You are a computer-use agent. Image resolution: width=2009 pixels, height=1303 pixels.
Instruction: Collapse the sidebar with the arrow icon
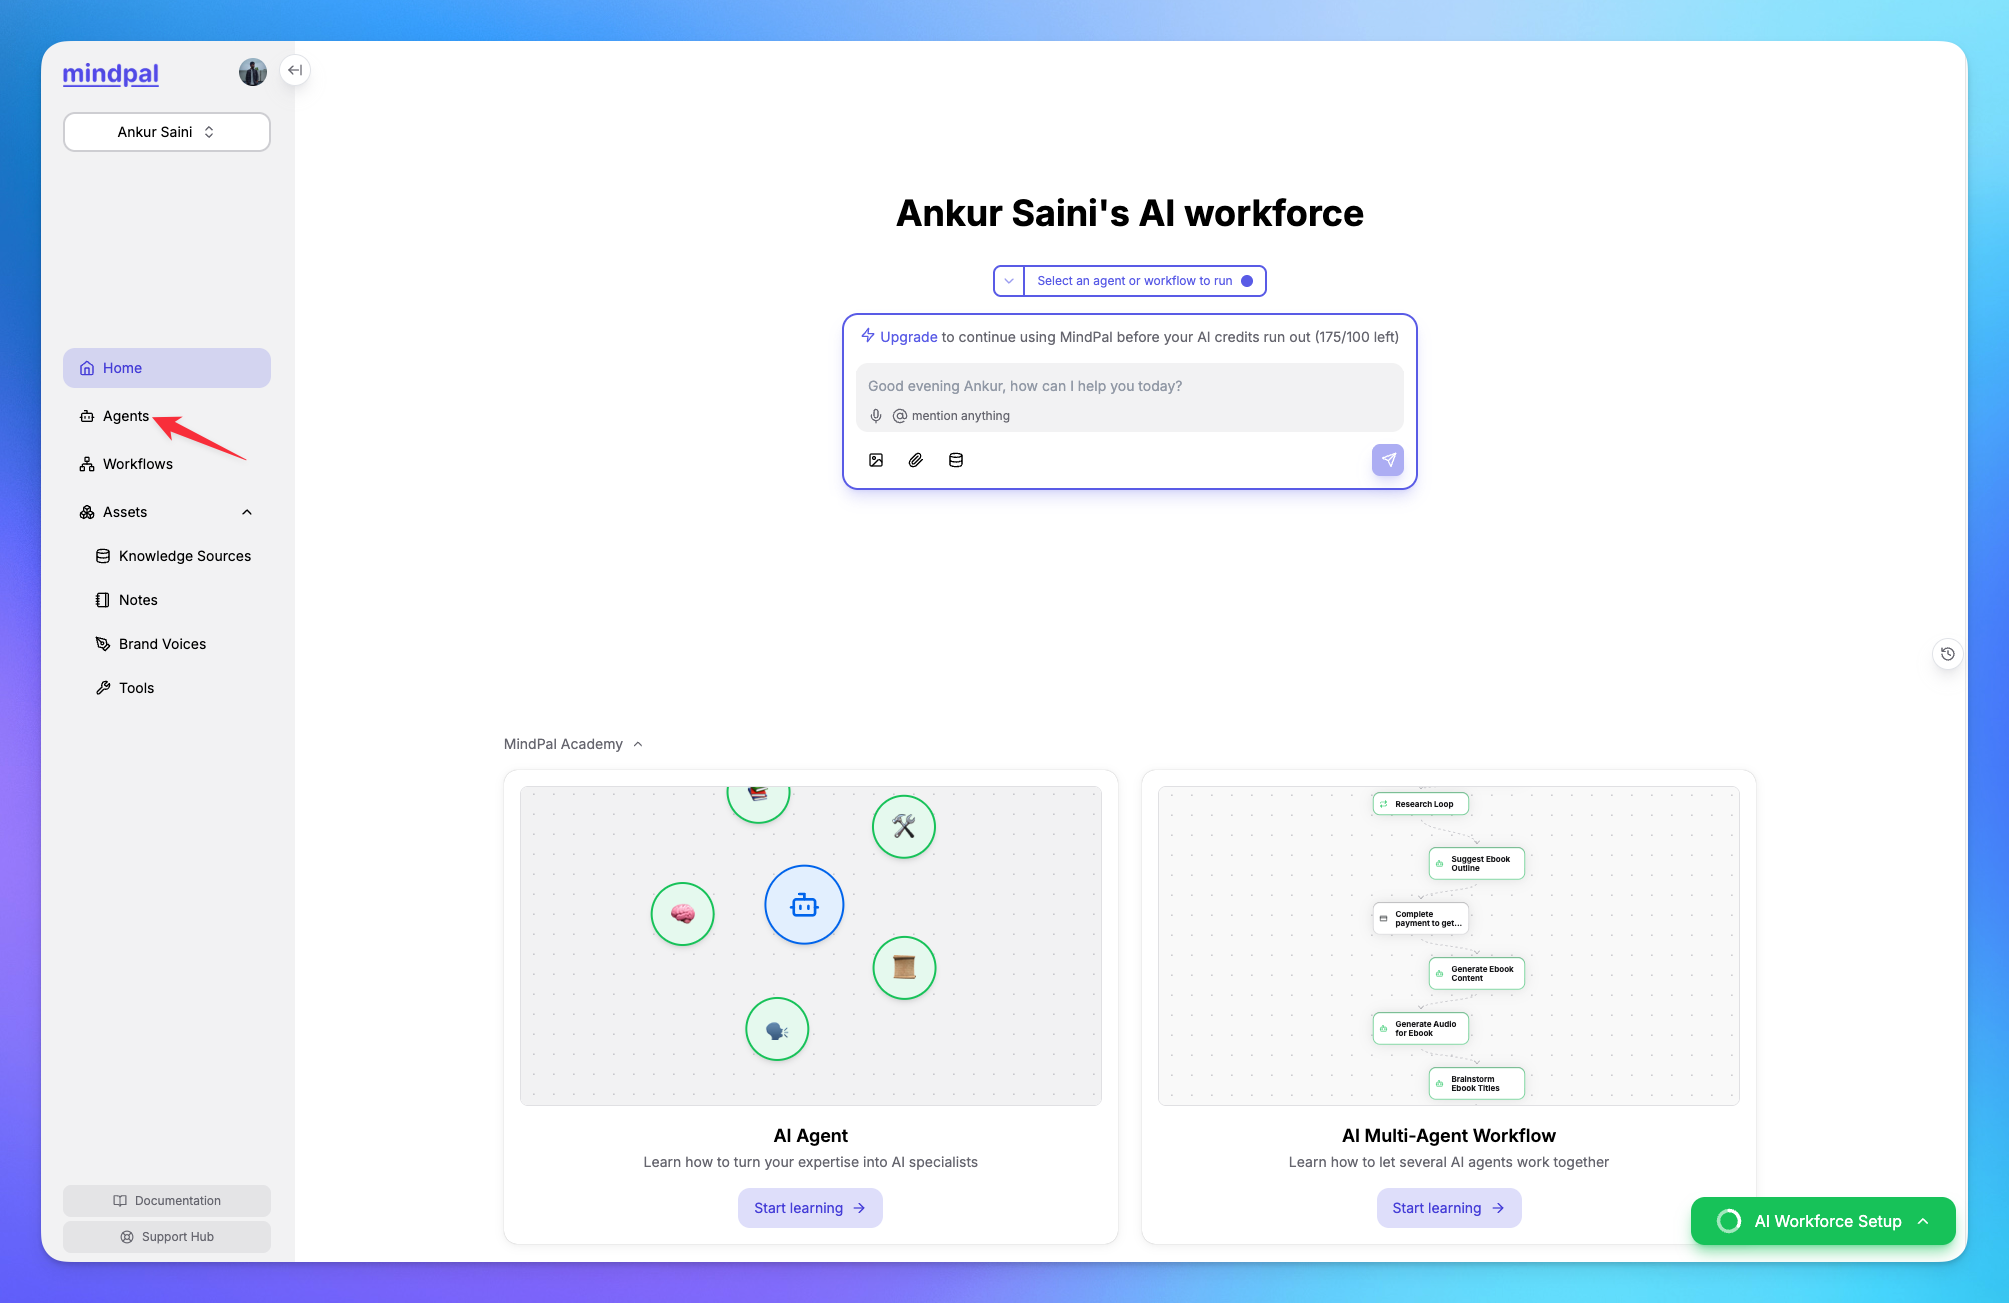(x=295, y=70)
